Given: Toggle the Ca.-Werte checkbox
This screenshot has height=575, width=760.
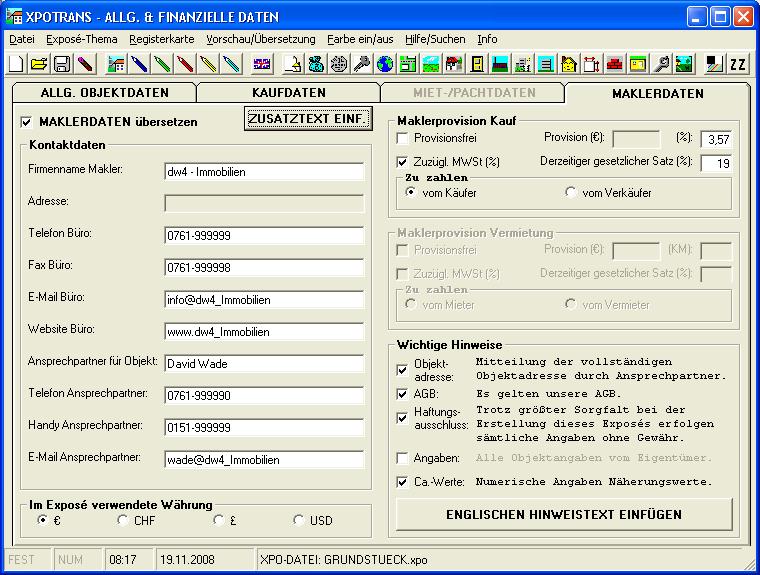Looking at the screenshot, I should (402, 482).
